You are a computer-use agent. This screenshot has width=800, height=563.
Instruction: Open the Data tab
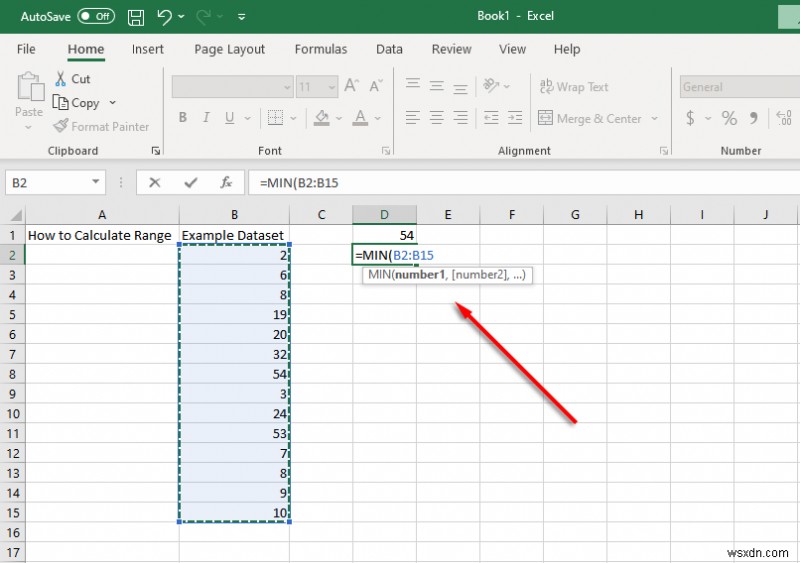pos(389,50)
